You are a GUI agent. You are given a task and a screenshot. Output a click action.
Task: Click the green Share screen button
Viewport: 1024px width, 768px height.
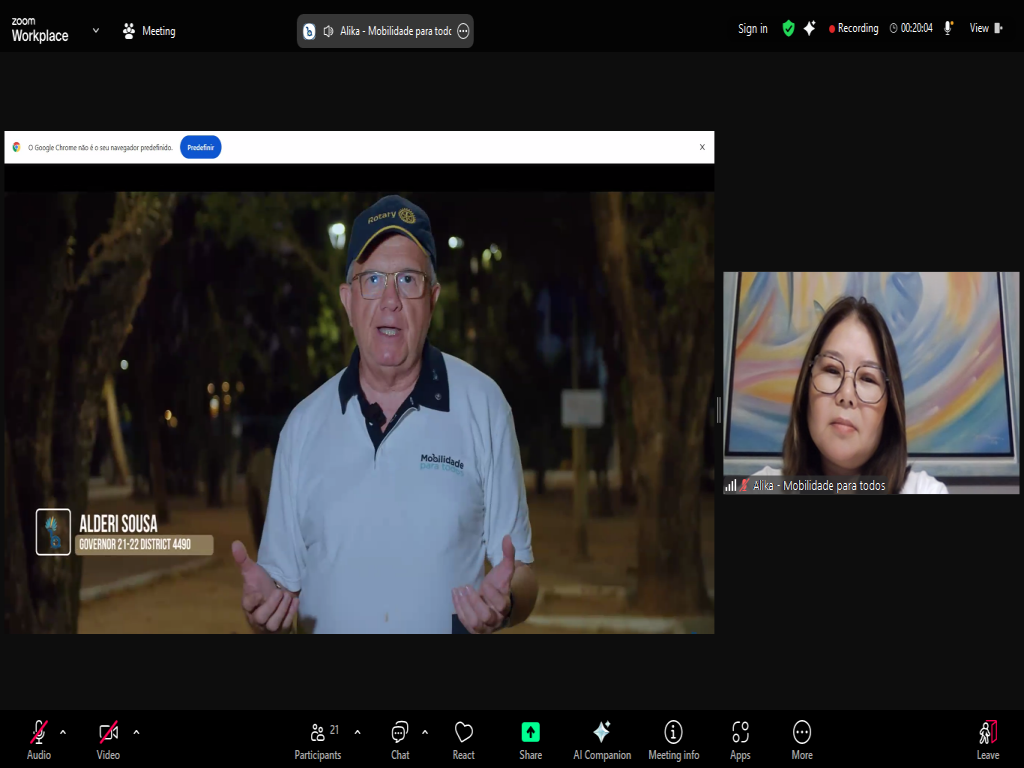530,739
